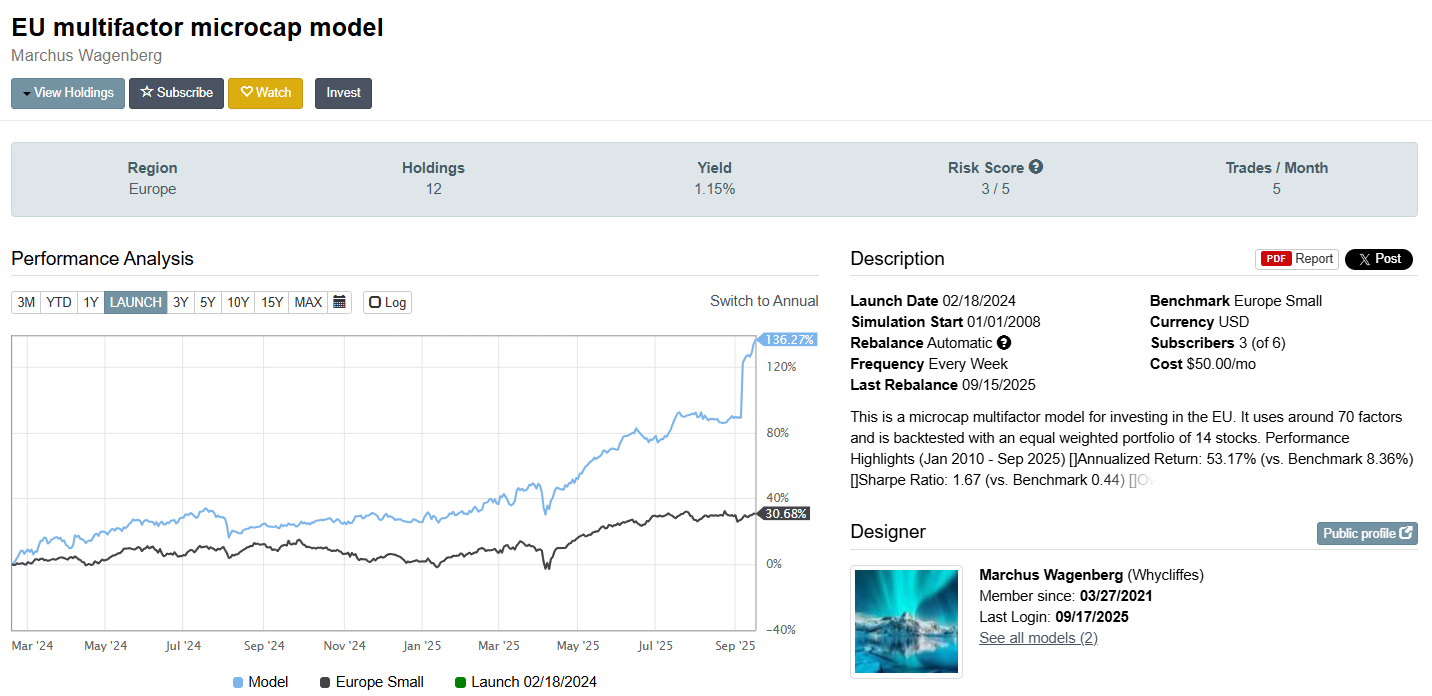Subscribe to this model
This screenshot has width=1432, height=696.
pos(176,93)
